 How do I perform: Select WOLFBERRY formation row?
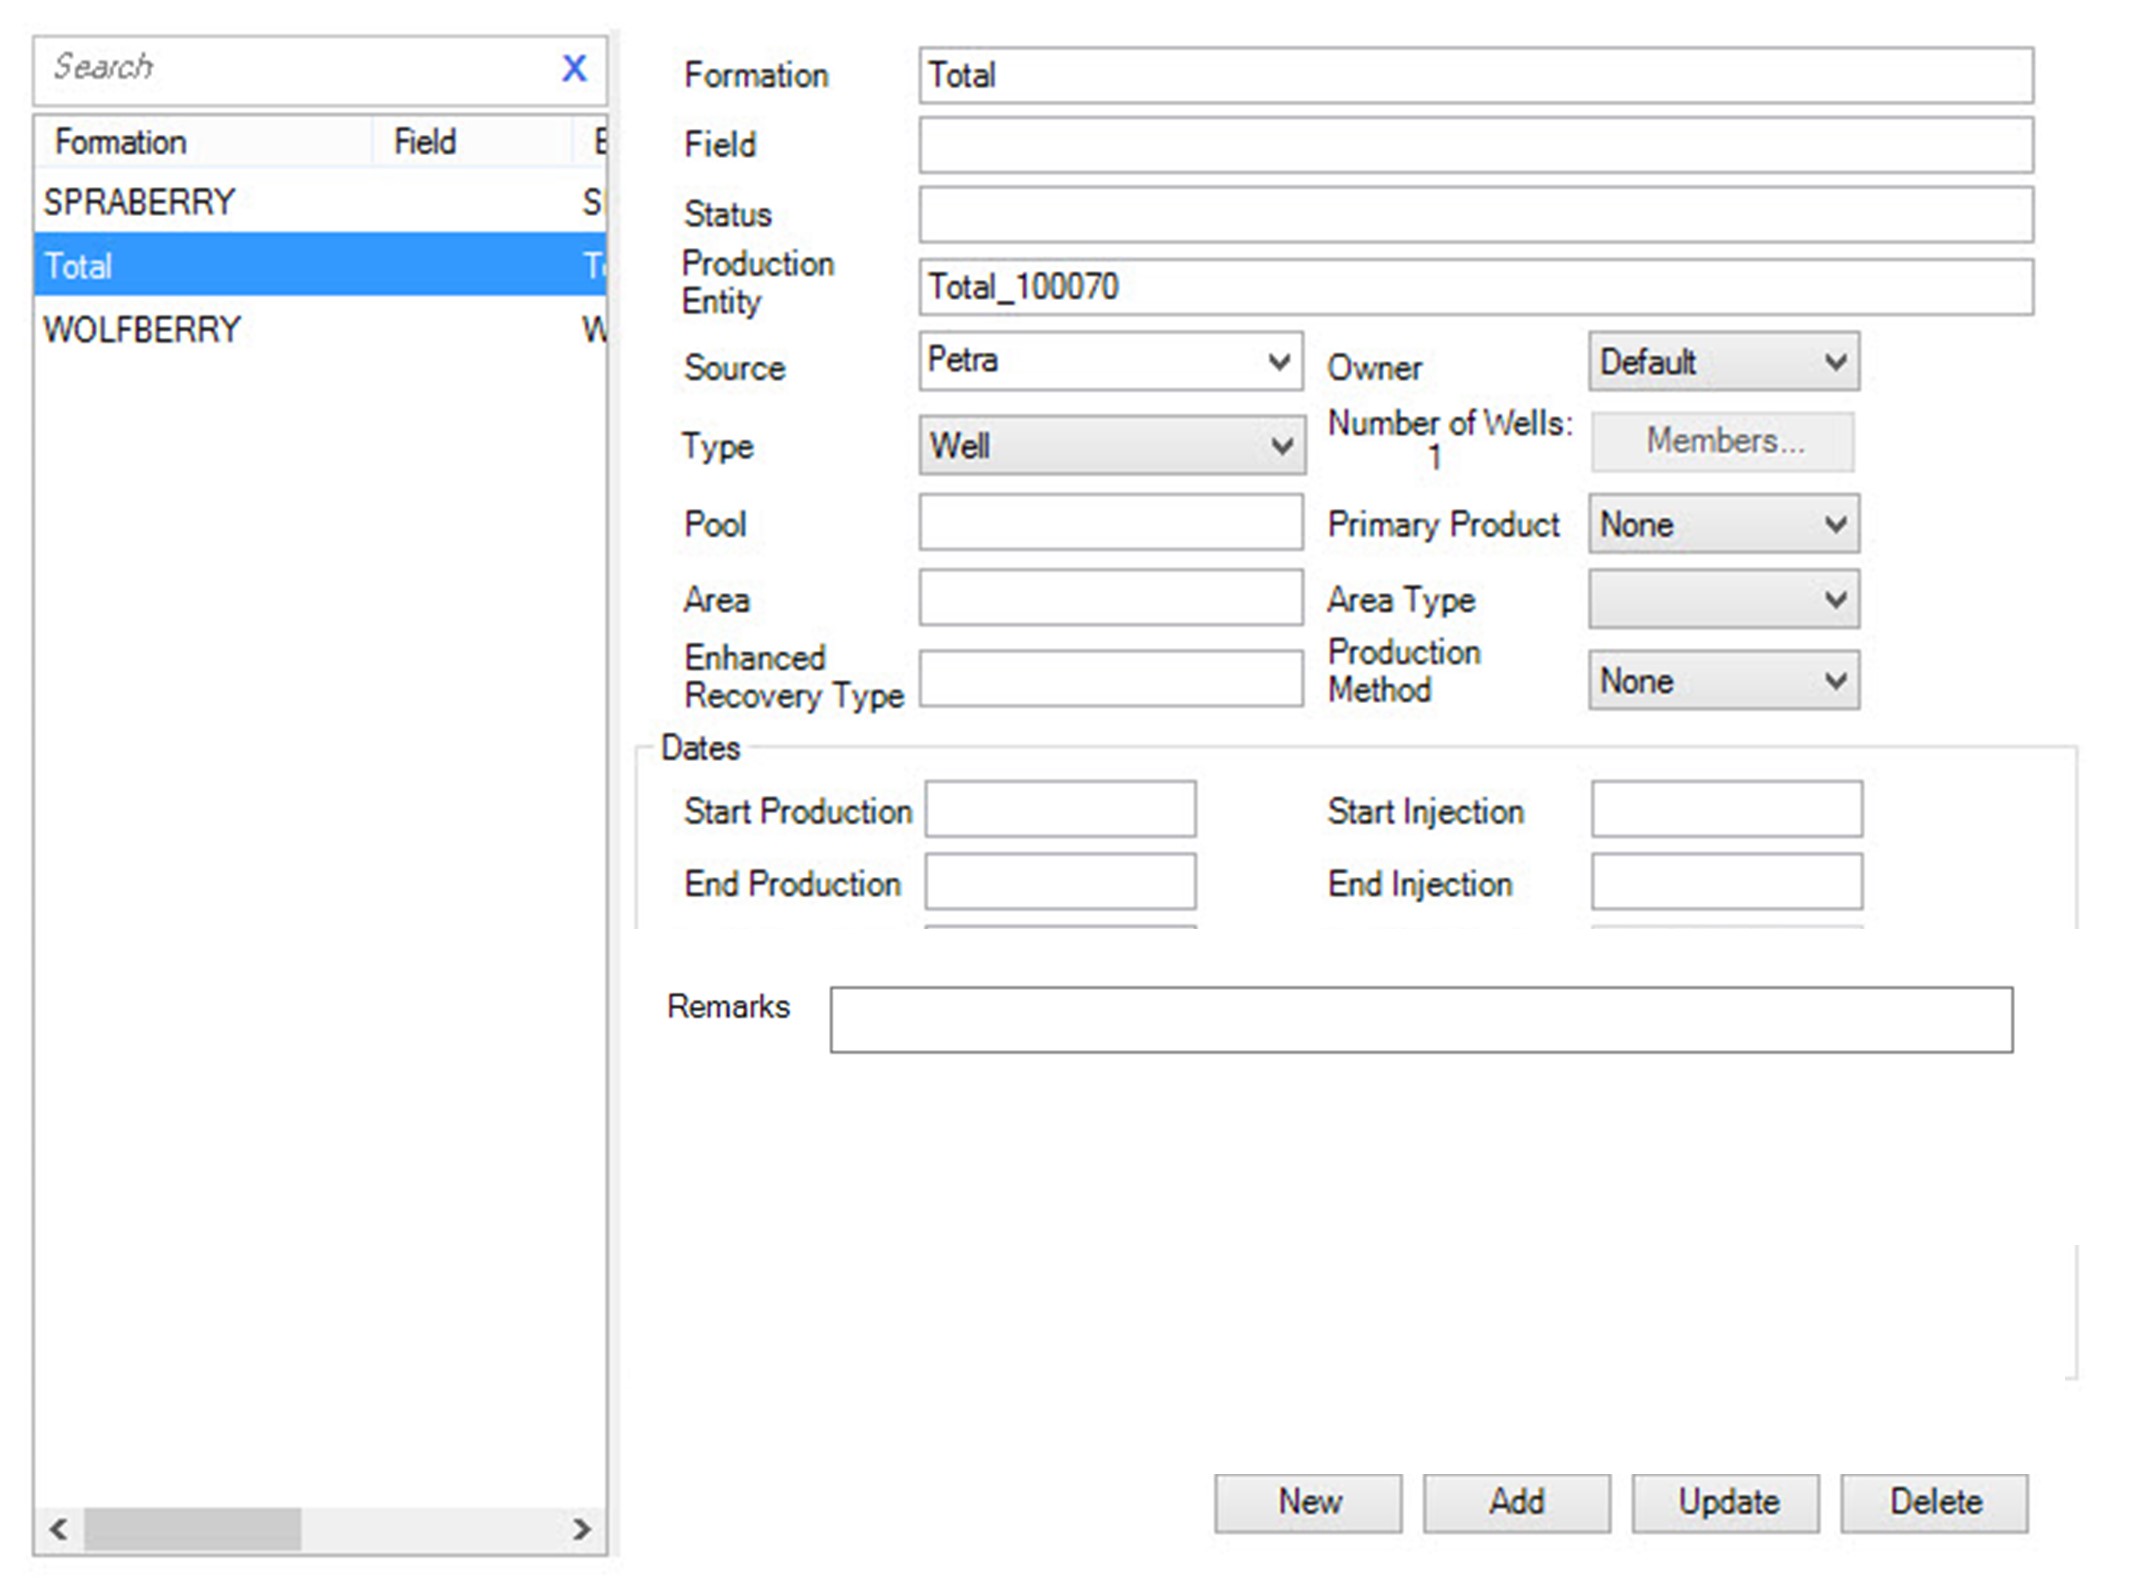tap(142, 329)
